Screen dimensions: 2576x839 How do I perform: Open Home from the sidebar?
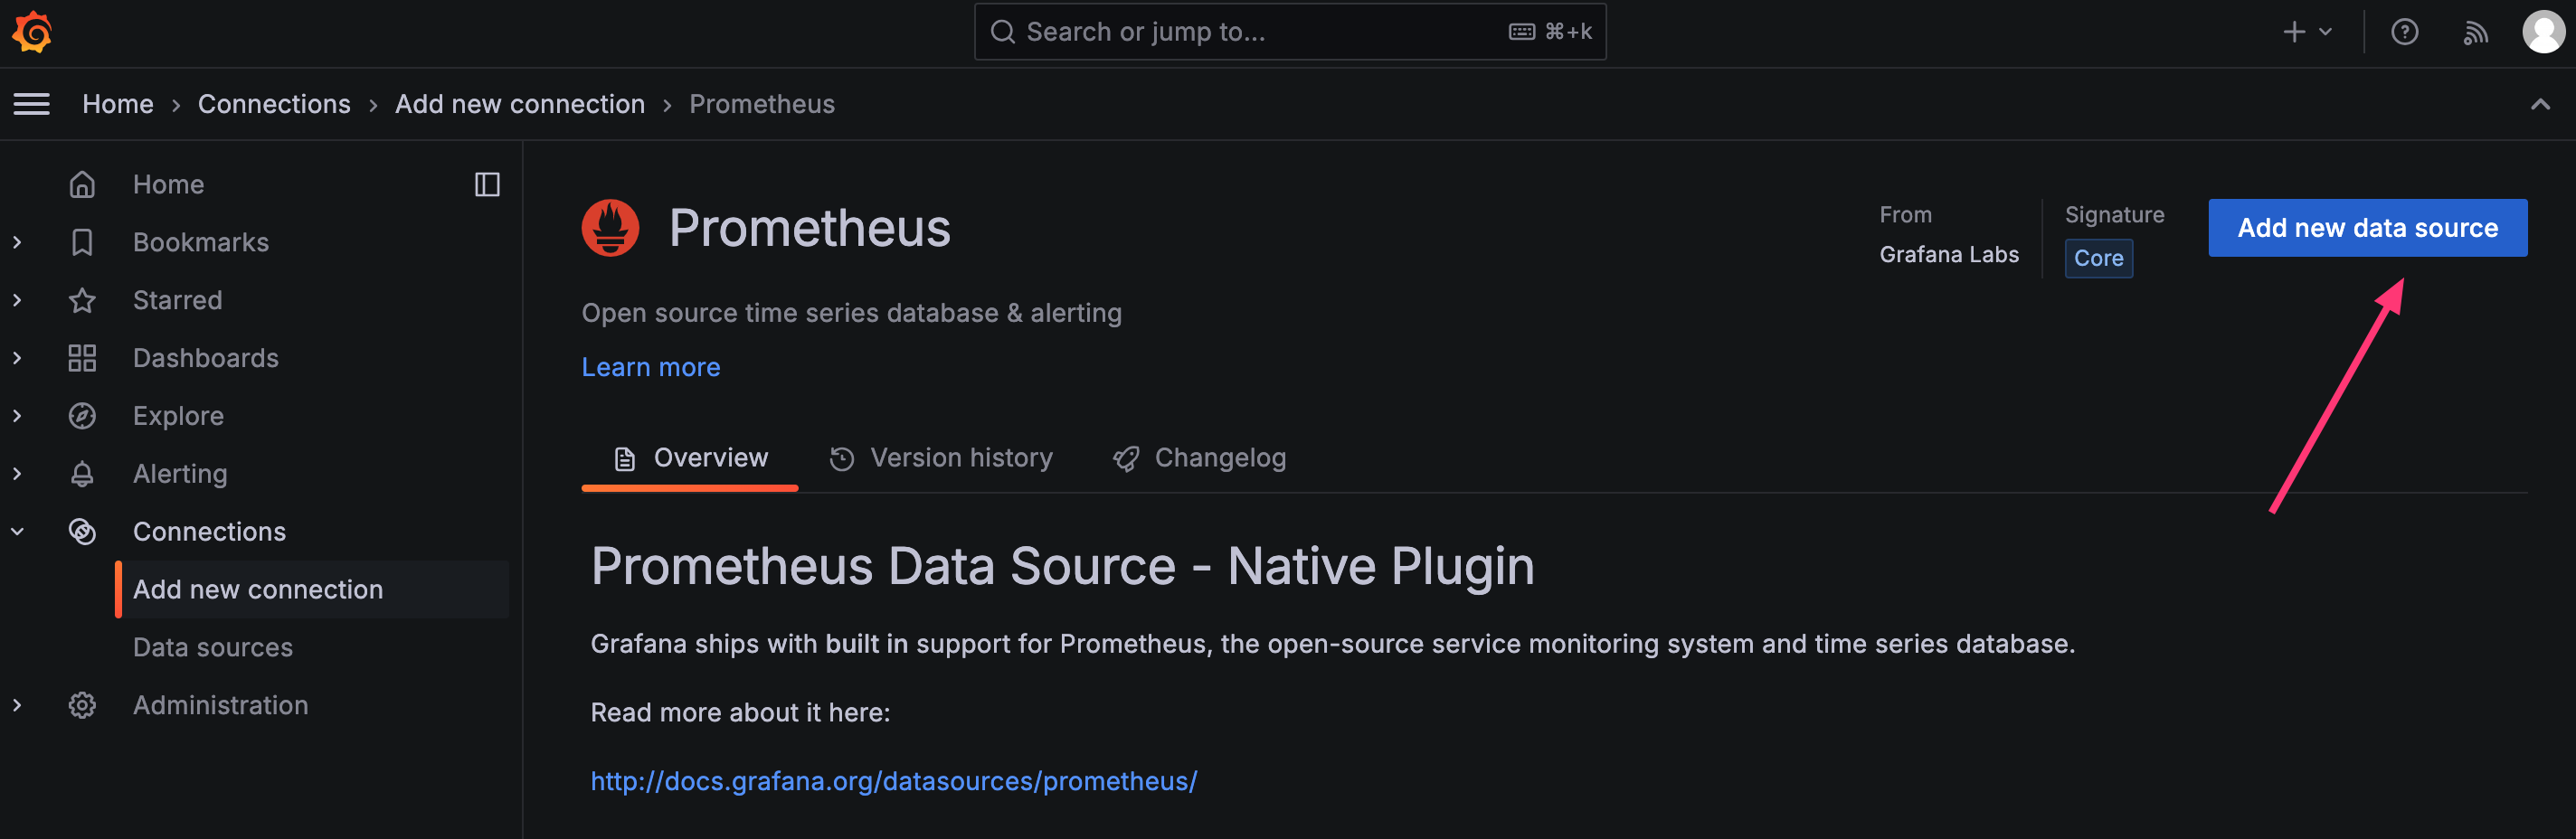[169, 185]
